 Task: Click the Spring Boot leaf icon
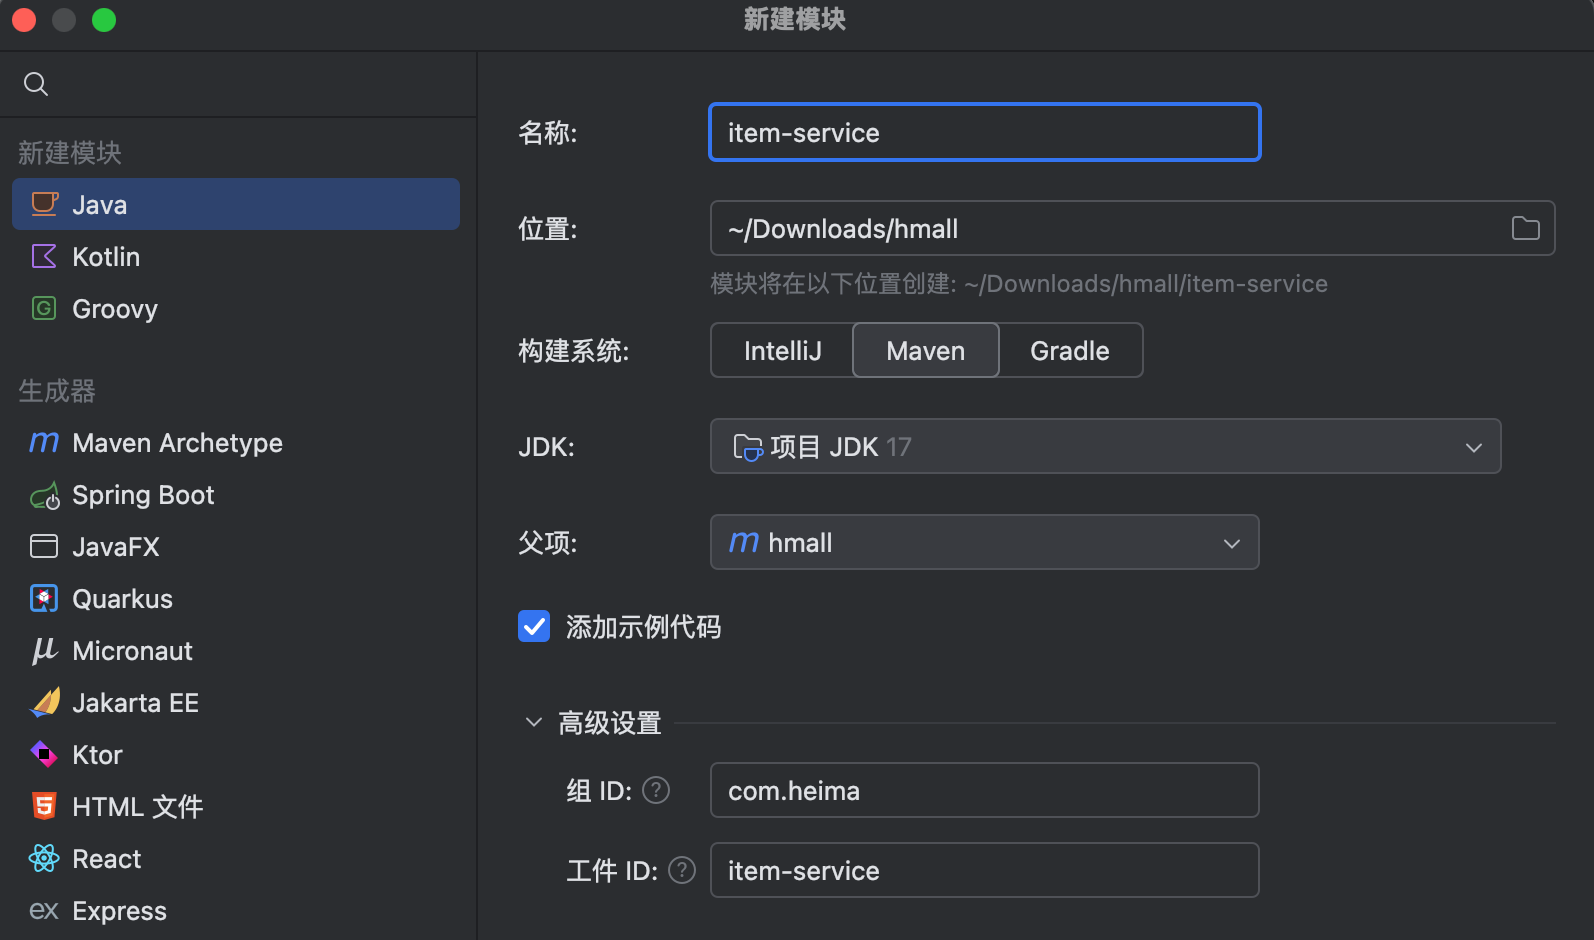[x=44, y=495]
